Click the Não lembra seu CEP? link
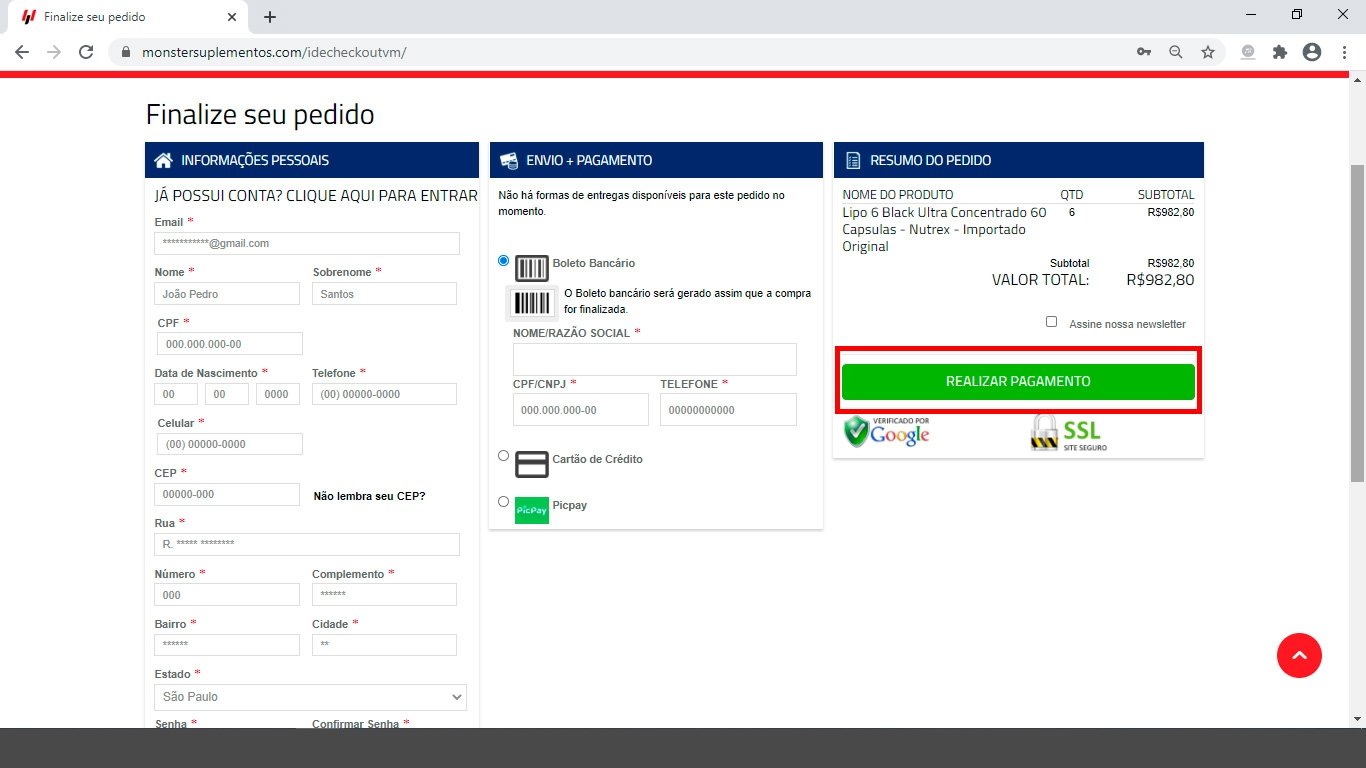The width and height of the screenshot is (1366, 768). point(370,496)
